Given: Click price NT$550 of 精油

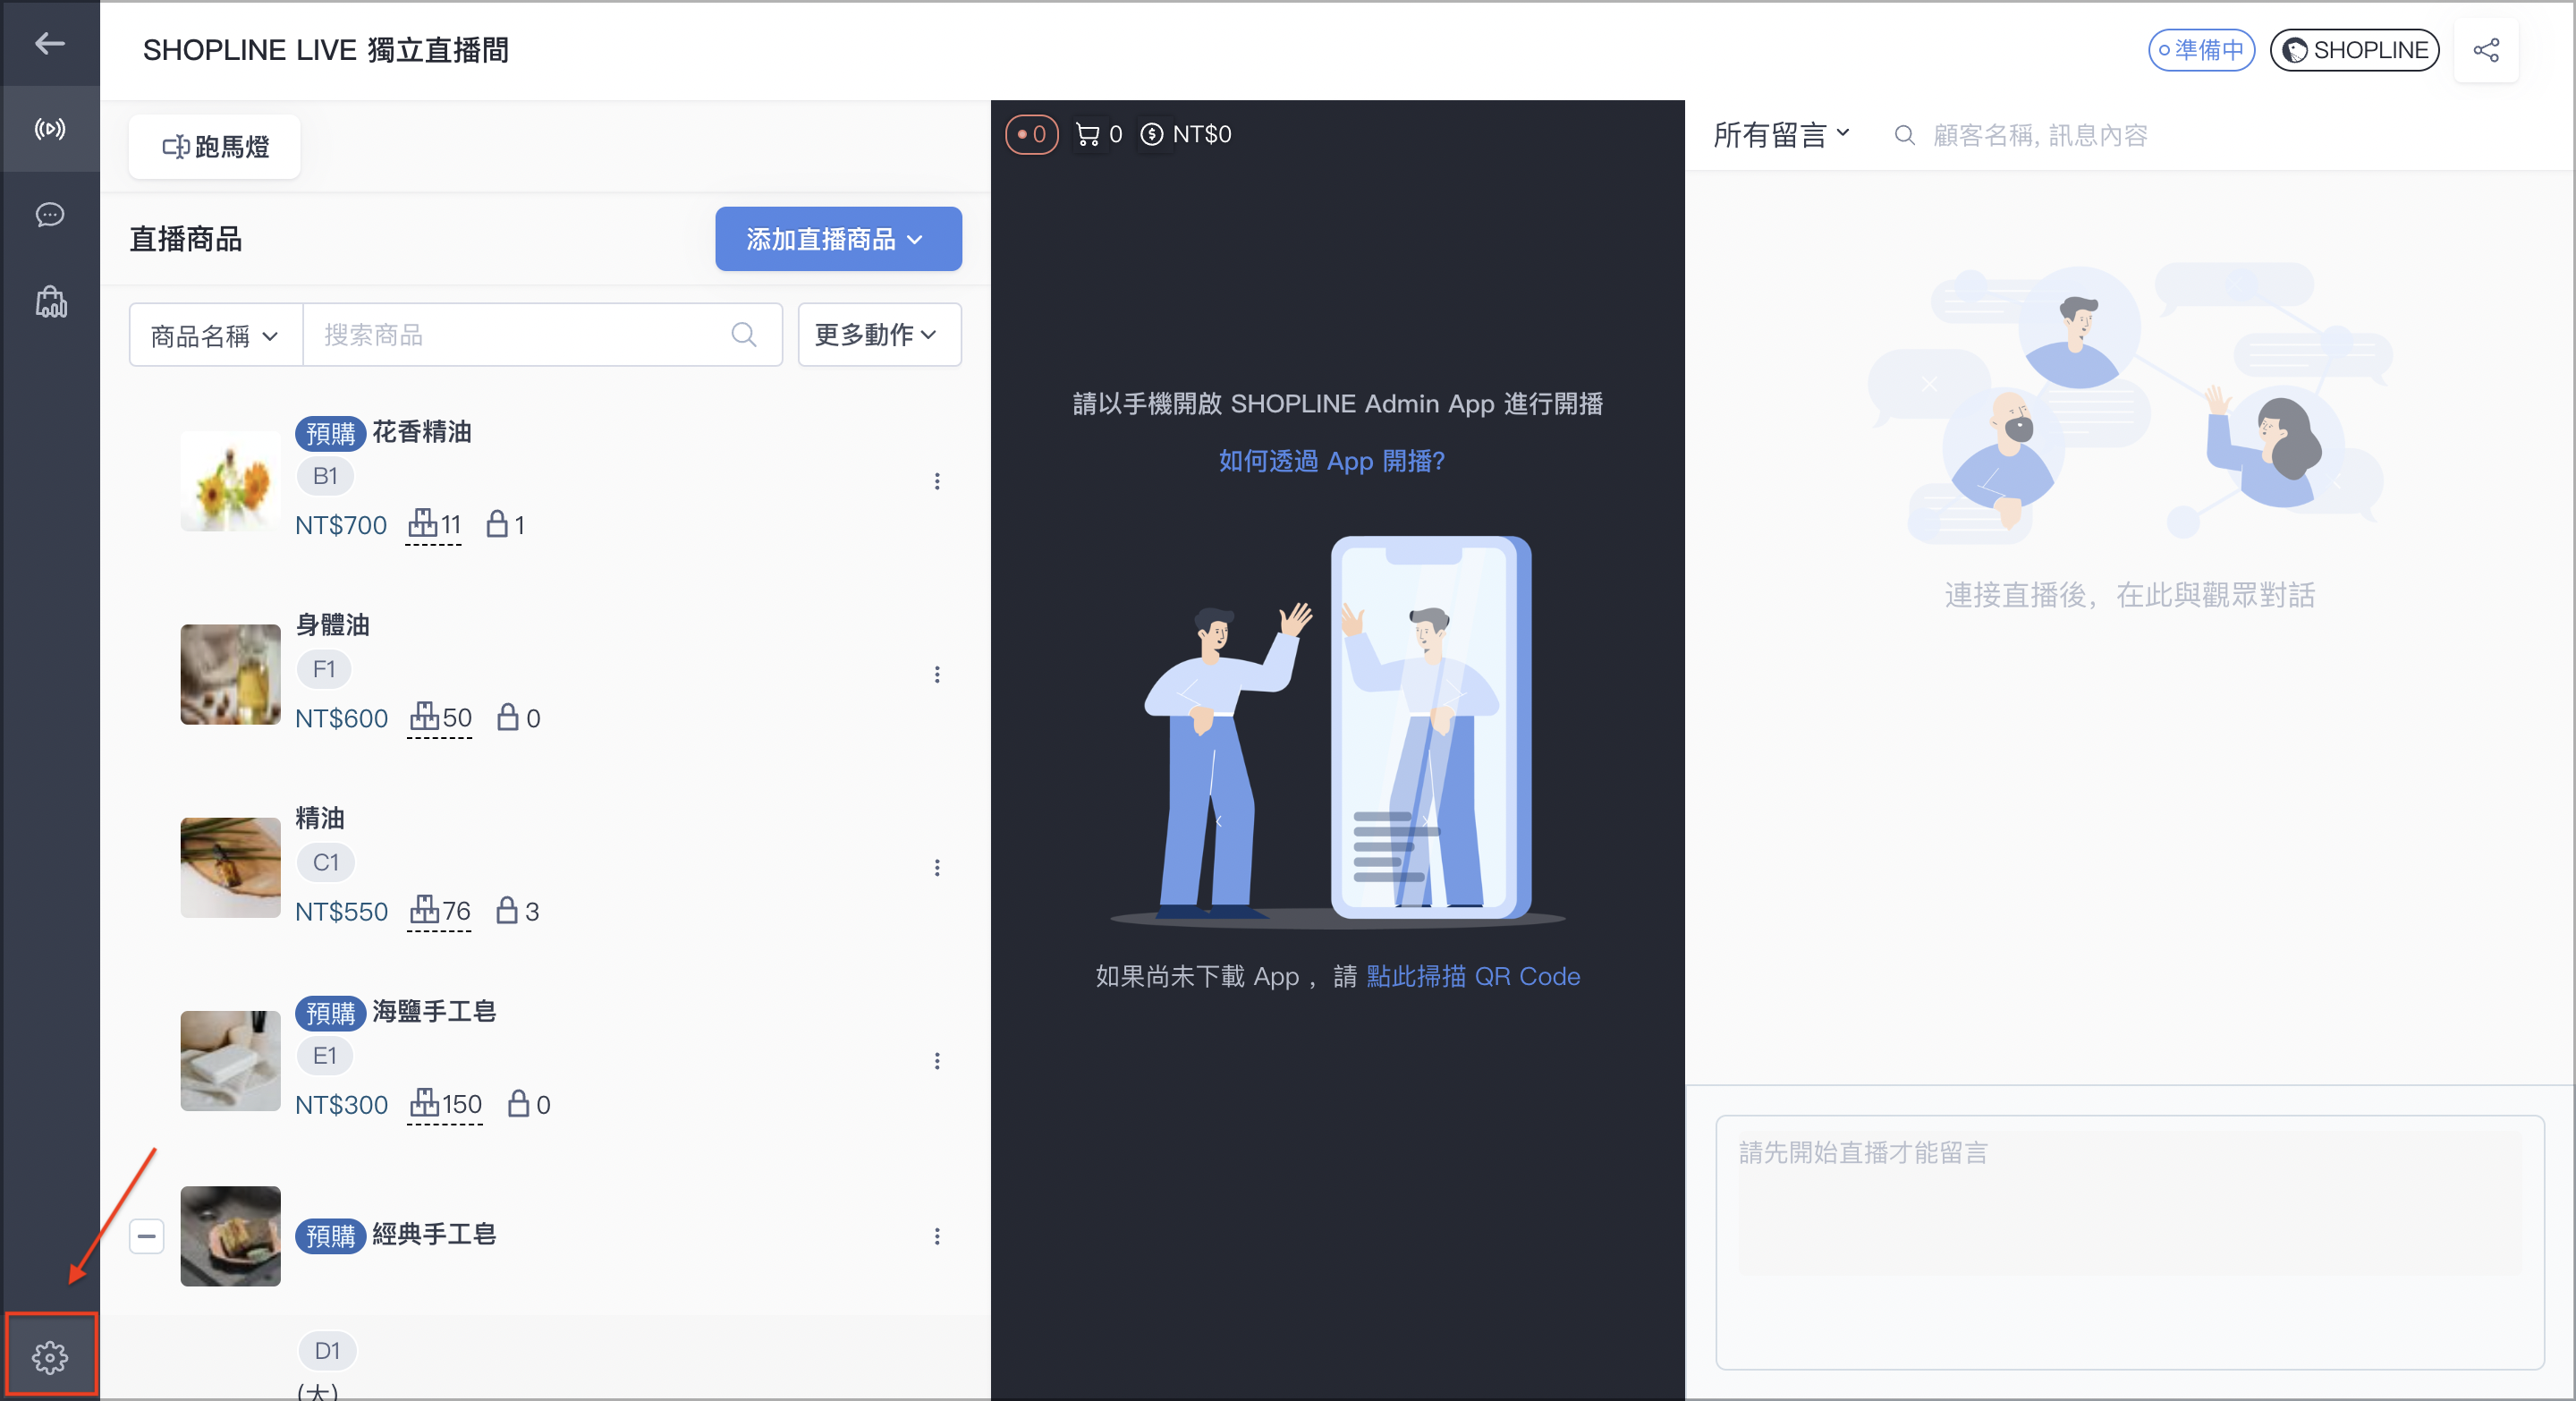Looking at the screenshot, I should click(341, 911).
